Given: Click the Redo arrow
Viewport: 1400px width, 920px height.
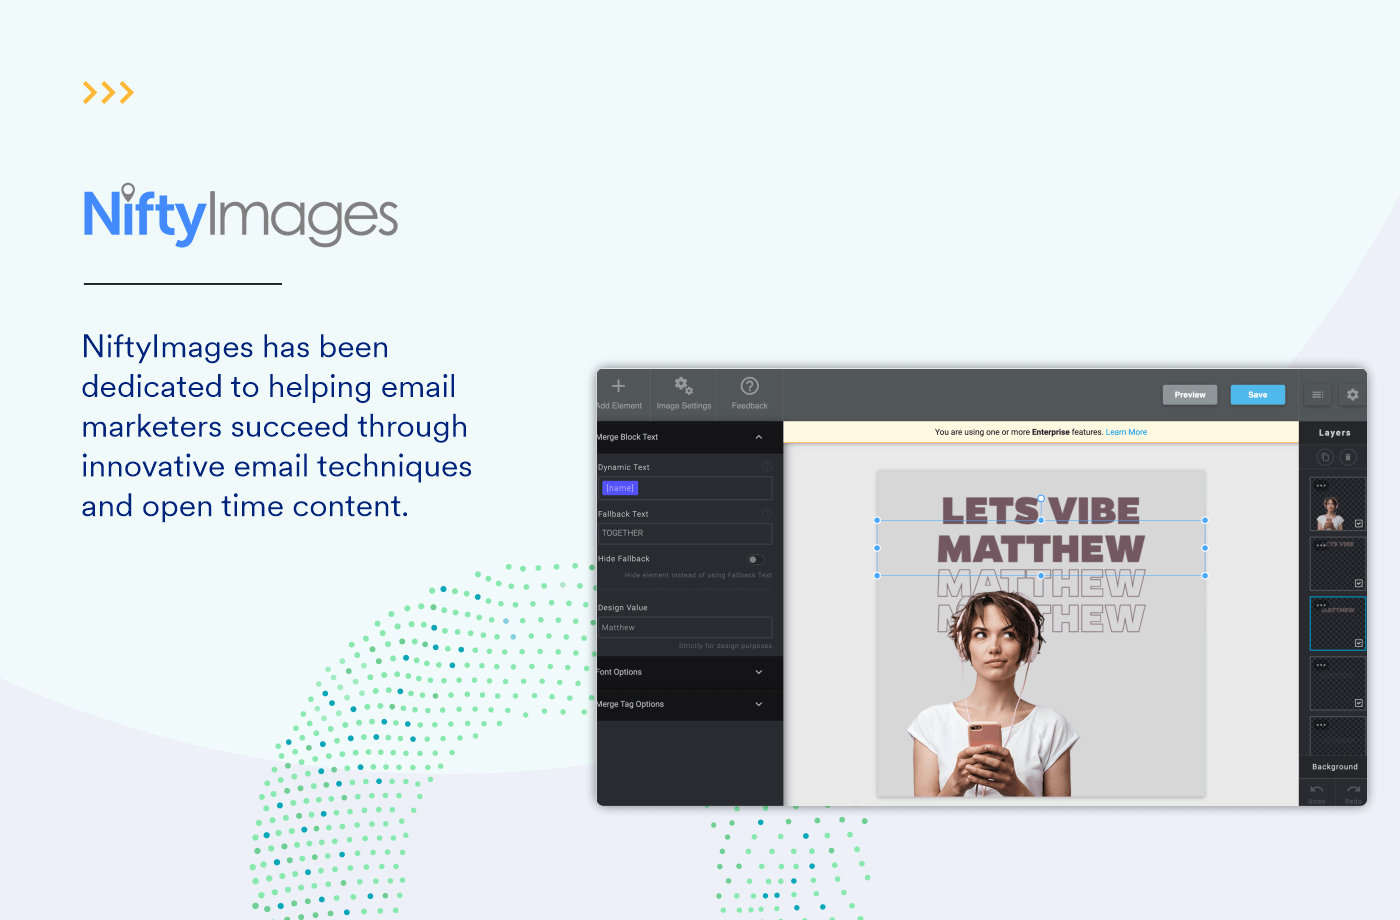Looking at the screenshot, I should pos(1353,790).
